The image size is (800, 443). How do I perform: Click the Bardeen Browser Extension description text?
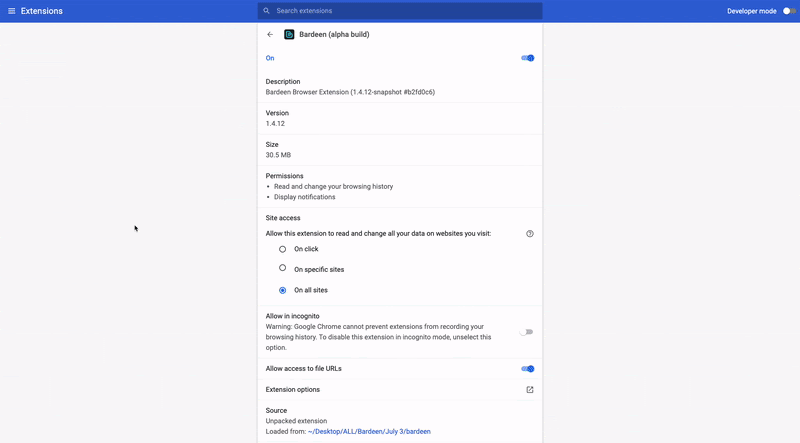(350, 92)
